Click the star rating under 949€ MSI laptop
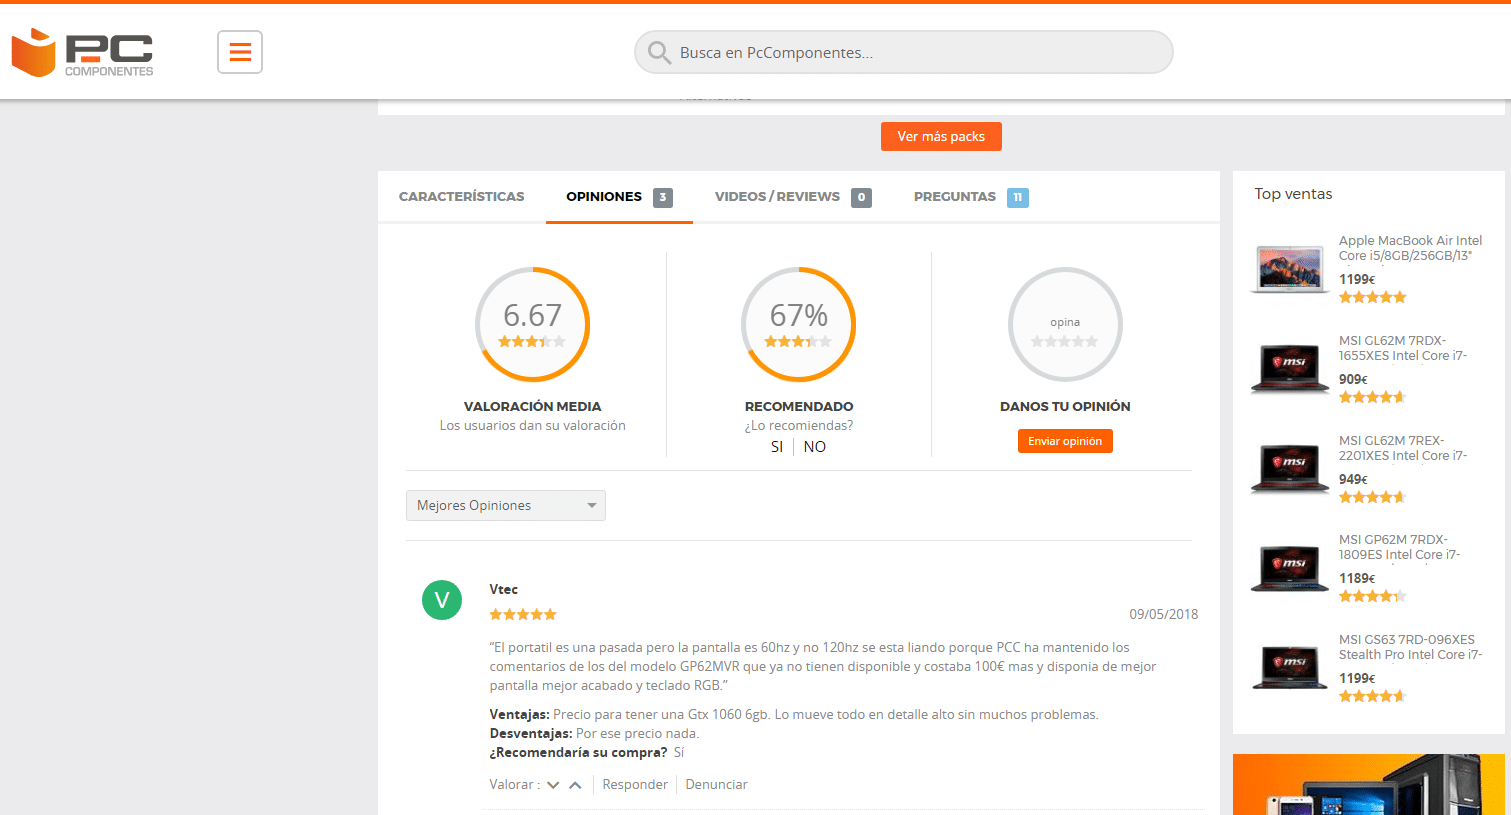 pyautogui.click(x=1373, y=497)
